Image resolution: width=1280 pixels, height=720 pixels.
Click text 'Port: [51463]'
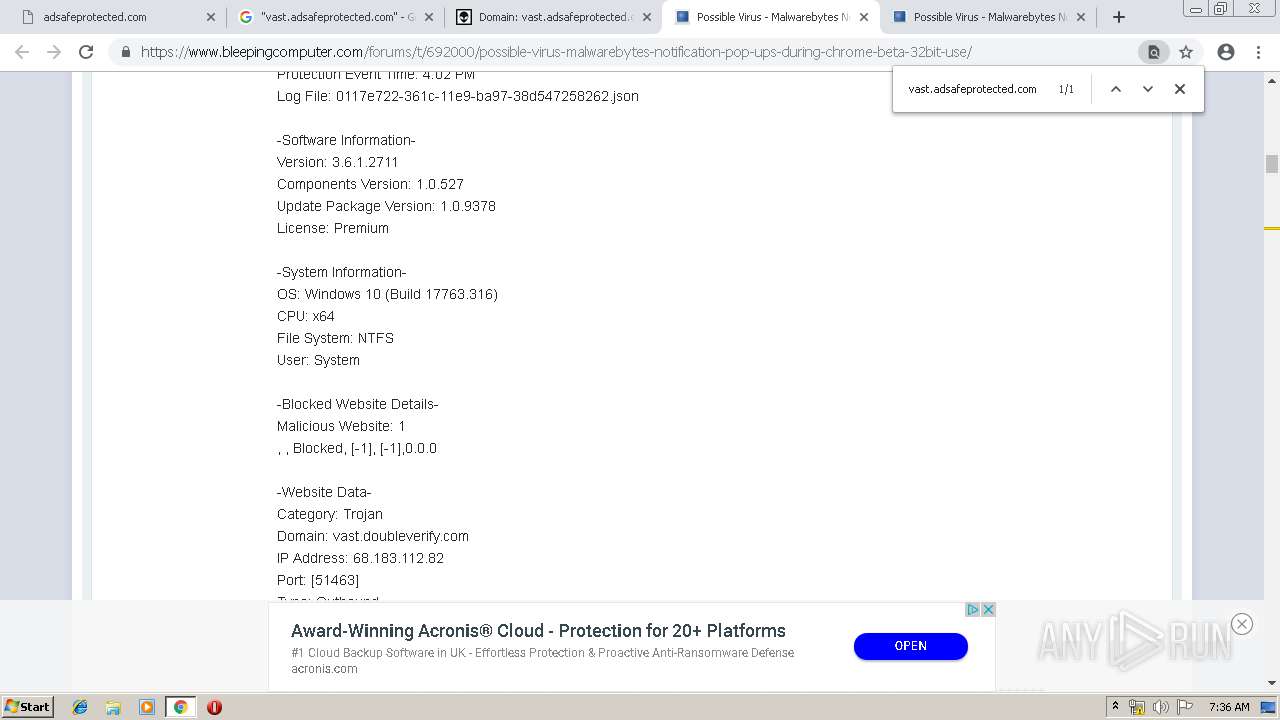[x=318, y=580]
